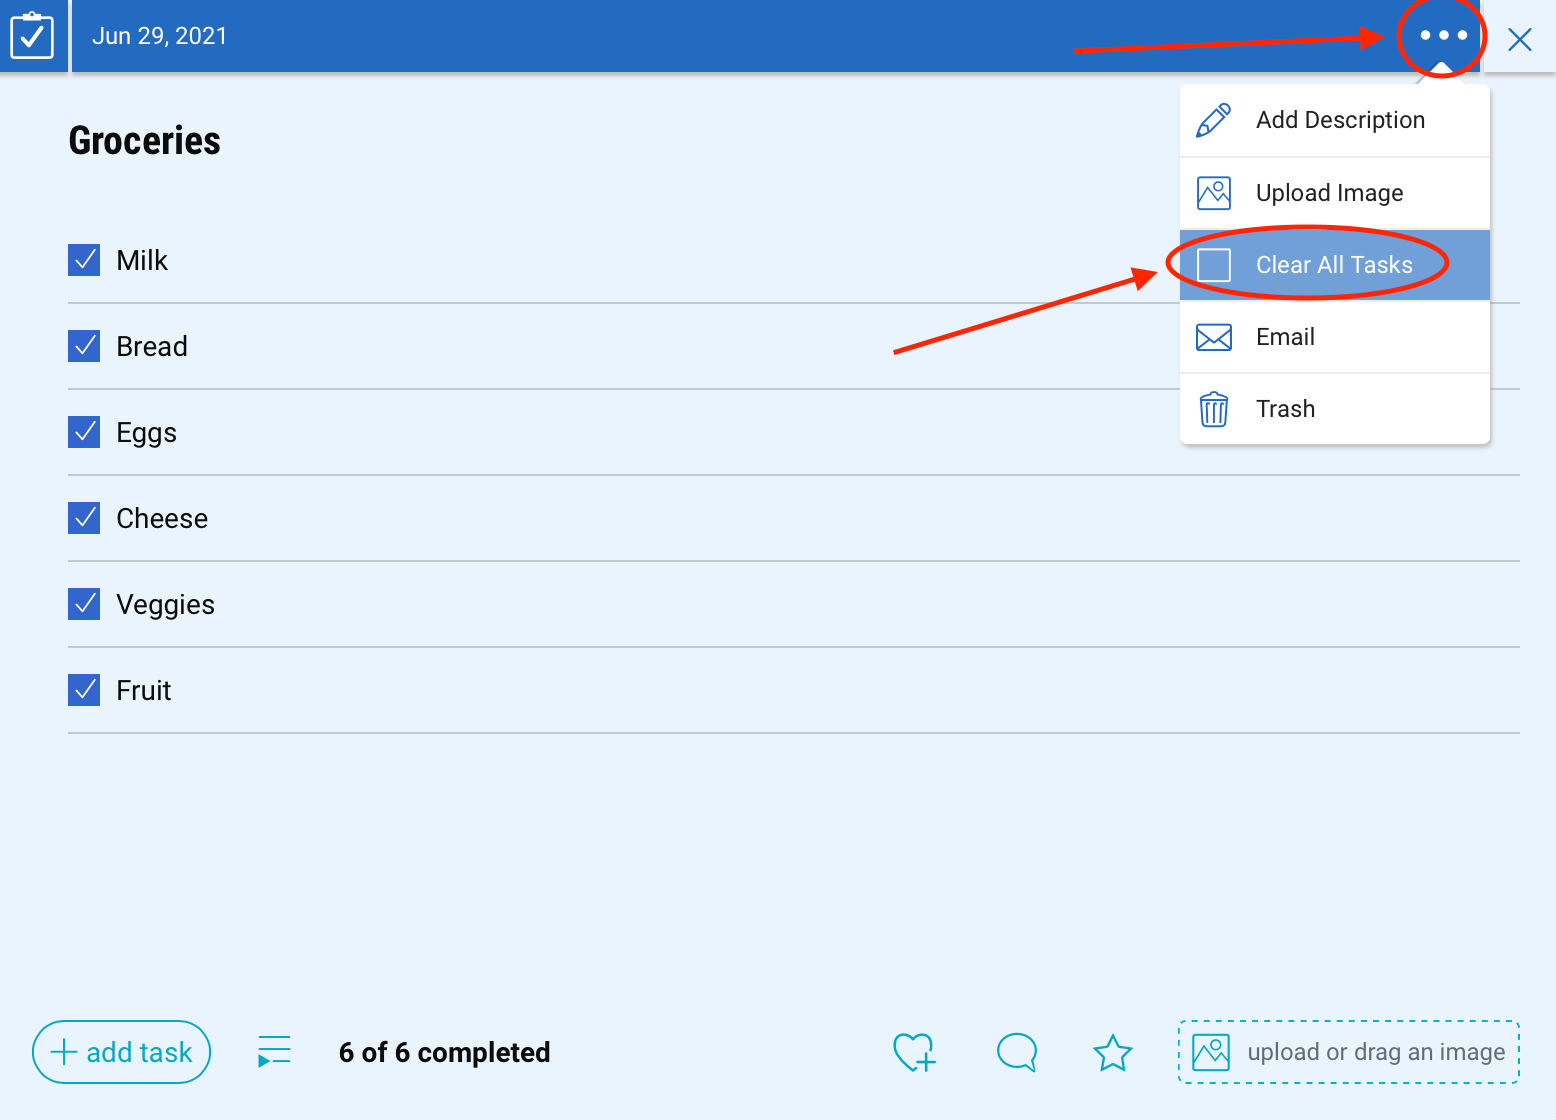The height and width of the screenshot is (1120, 1556).
Task: Choose Upload Image from the menu
Action: (1335, 193)
